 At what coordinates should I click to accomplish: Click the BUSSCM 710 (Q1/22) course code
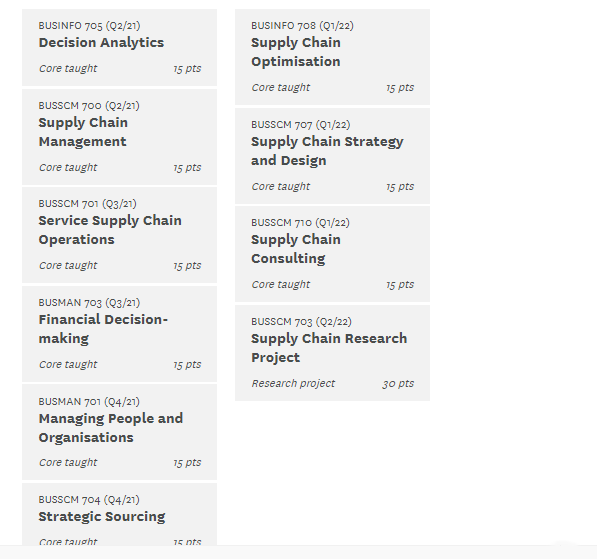point(300,222)
